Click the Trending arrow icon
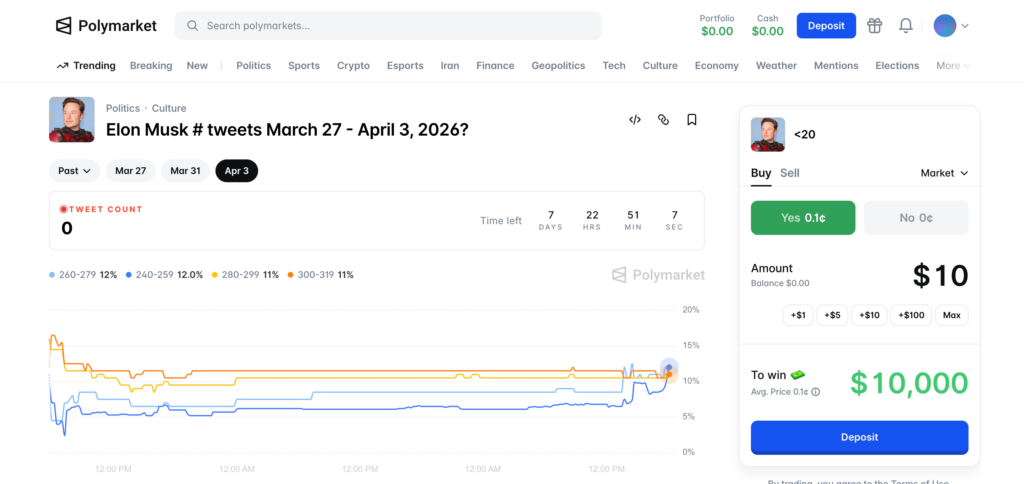This screenshot has width=1024, height=484. pyautogui.click(x=63, y=65)
